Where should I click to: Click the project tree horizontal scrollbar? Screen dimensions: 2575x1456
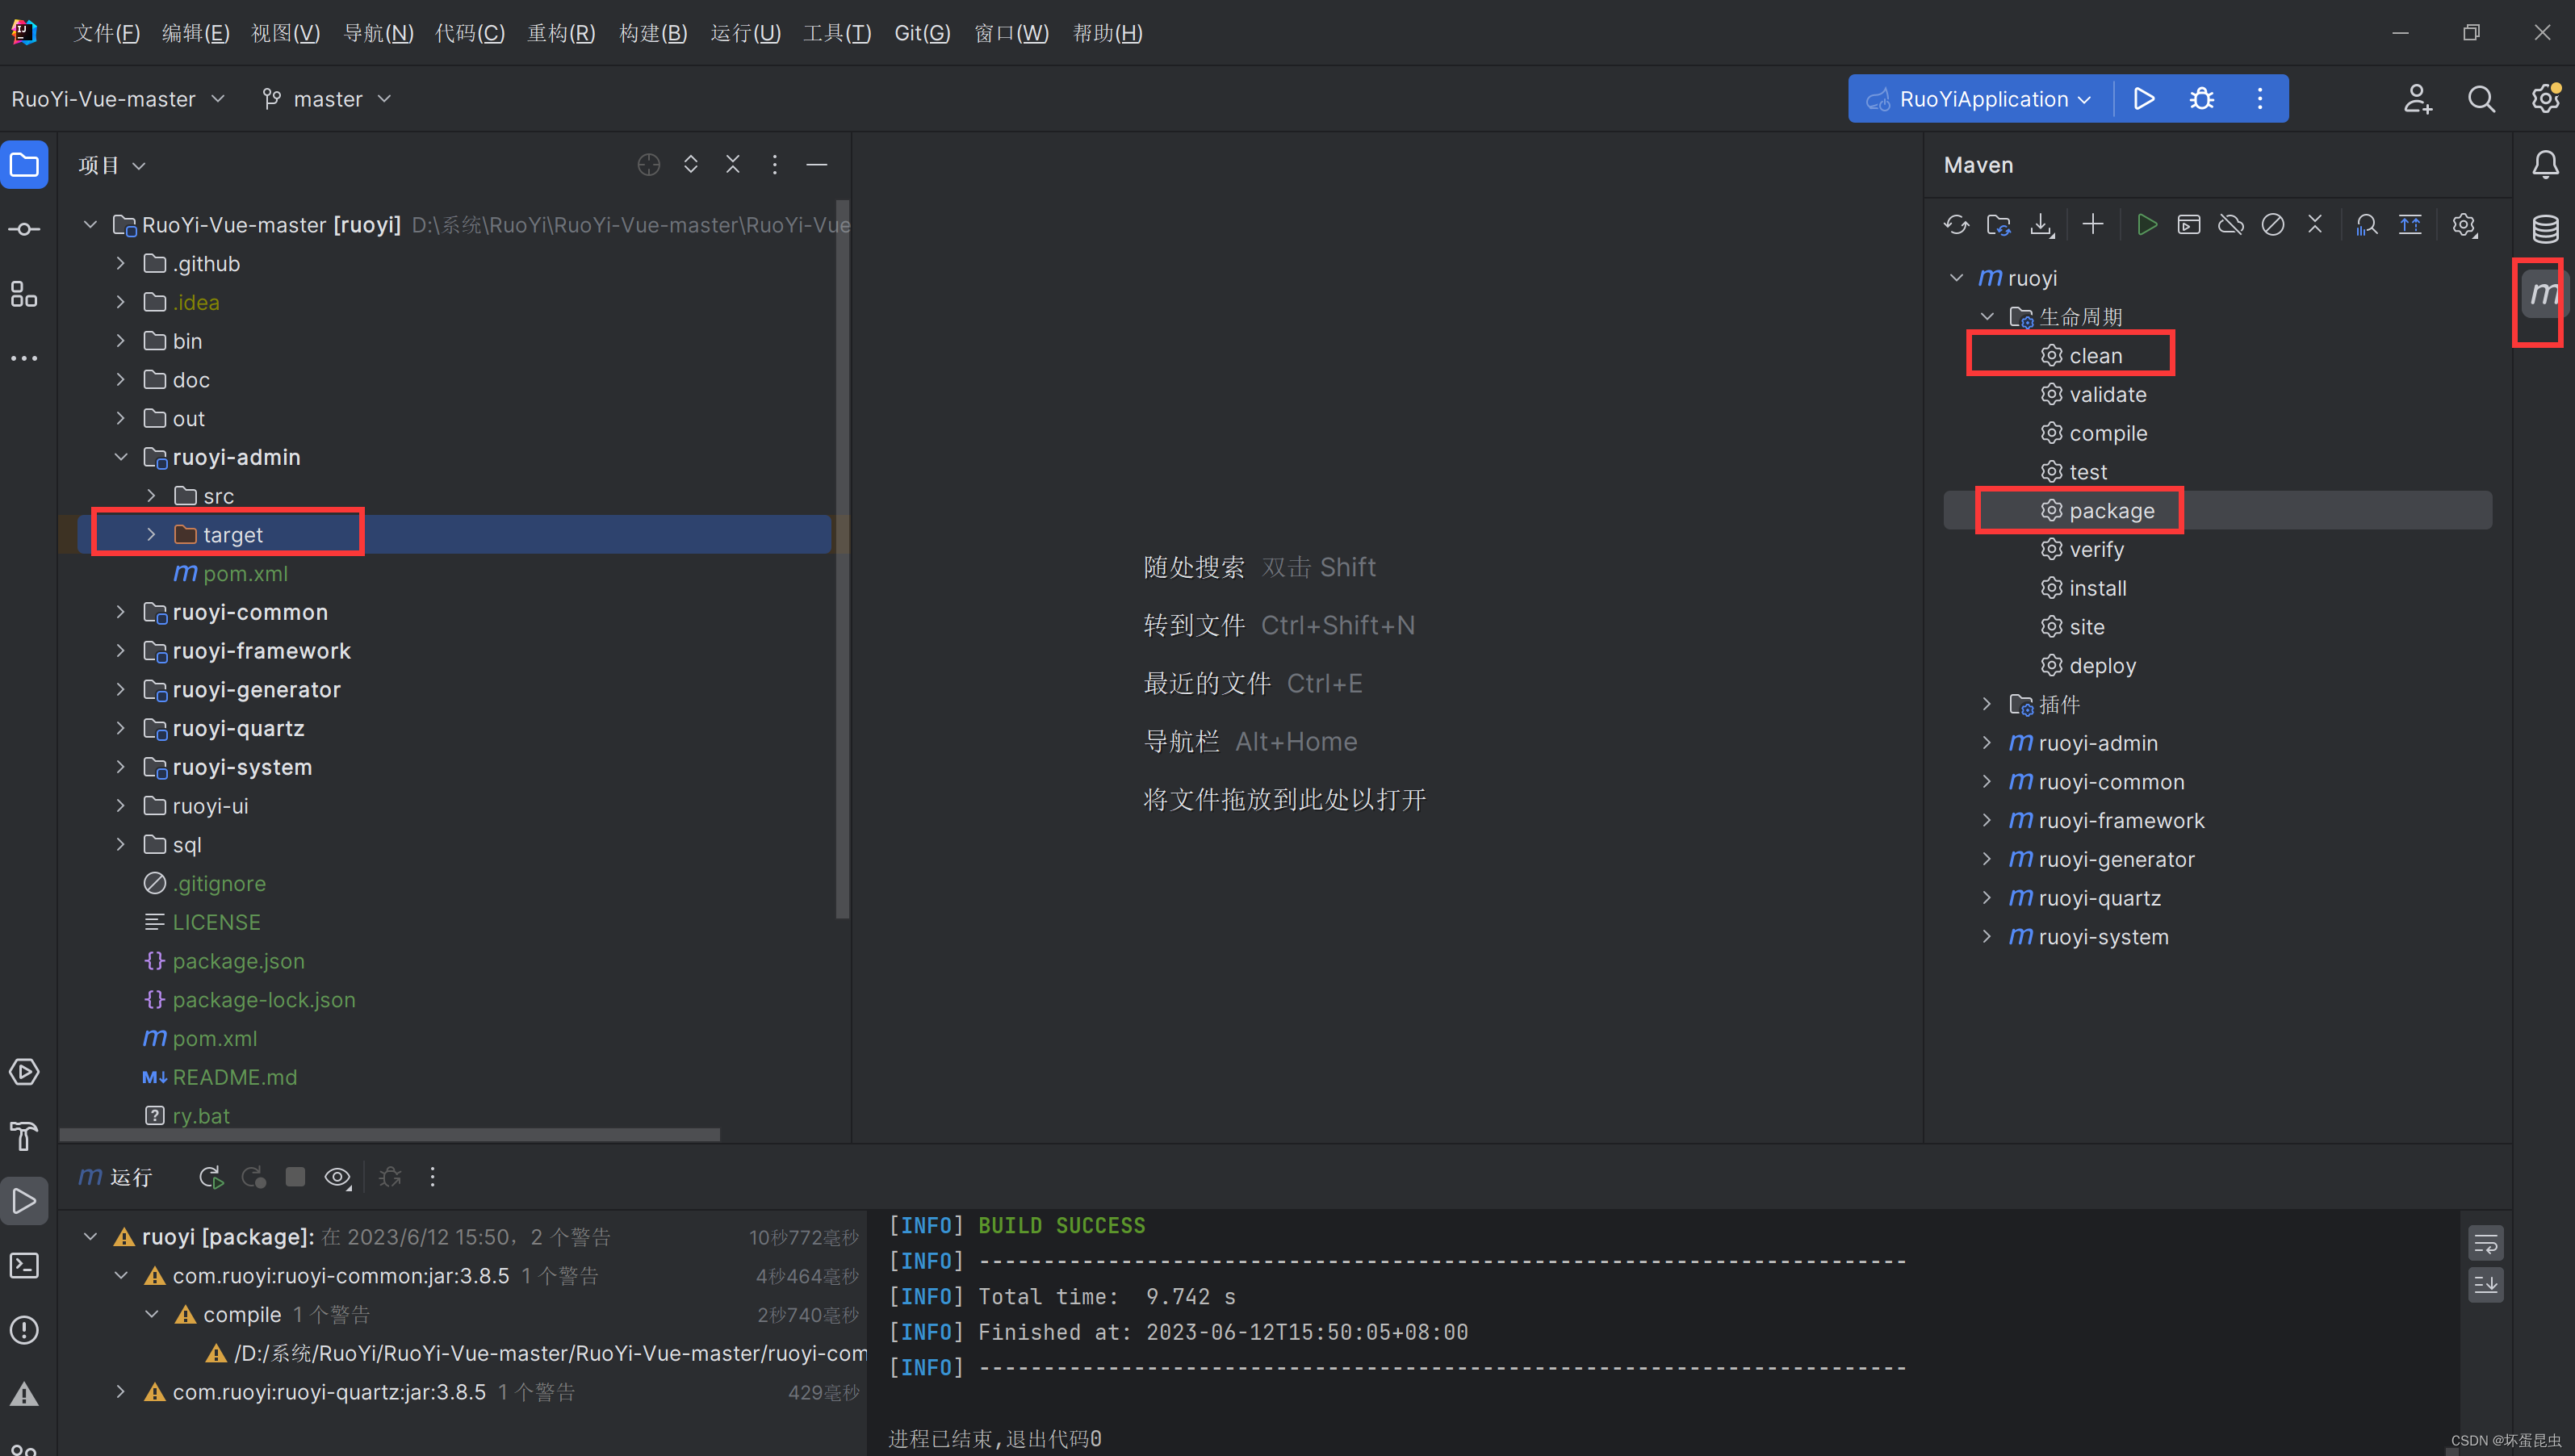point(390,1135)
